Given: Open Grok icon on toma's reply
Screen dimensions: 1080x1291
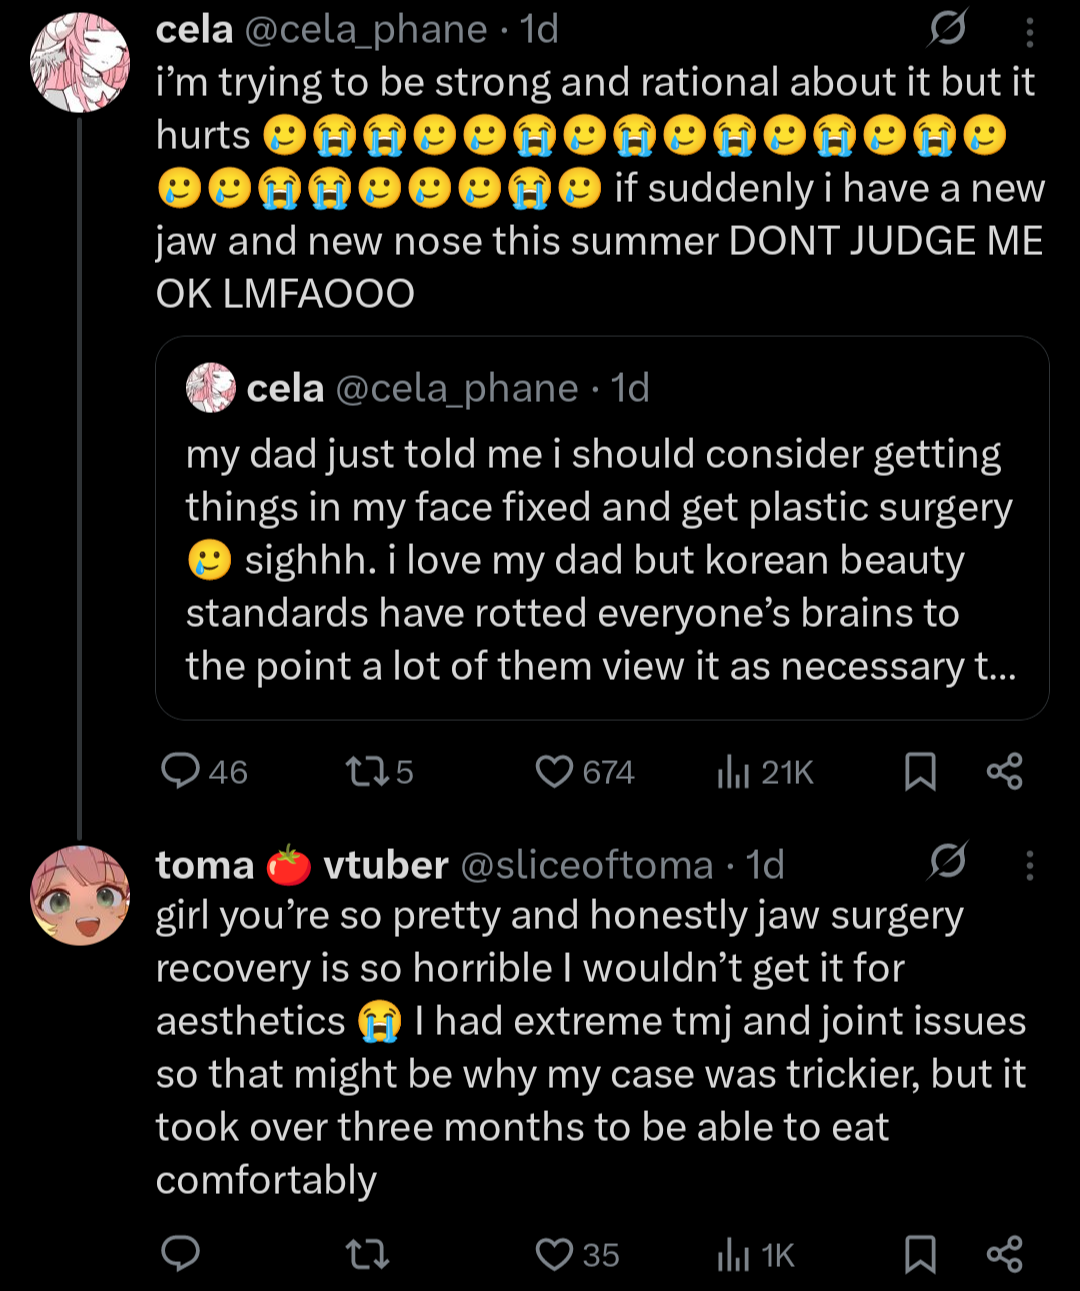Looking at the screenshot, I should 946,861.
